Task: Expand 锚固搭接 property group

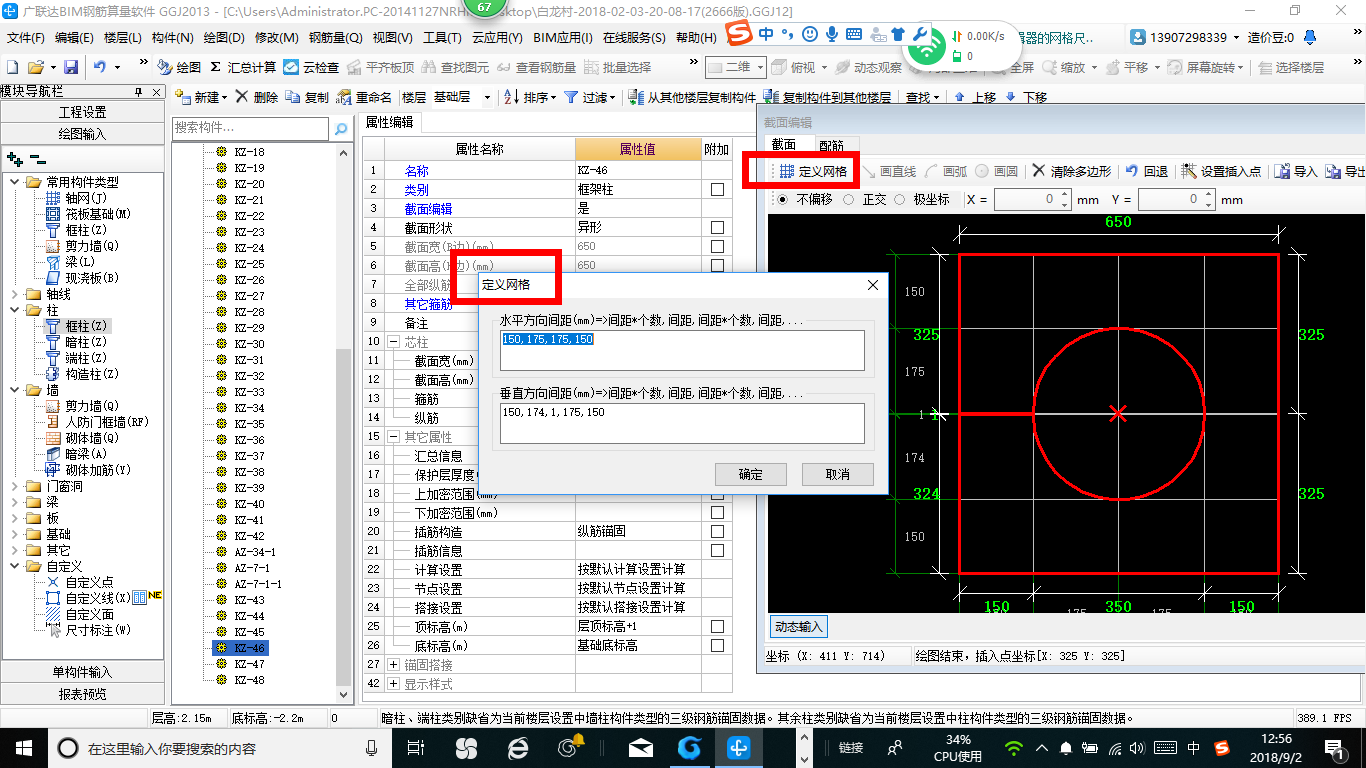Action: 393,664
